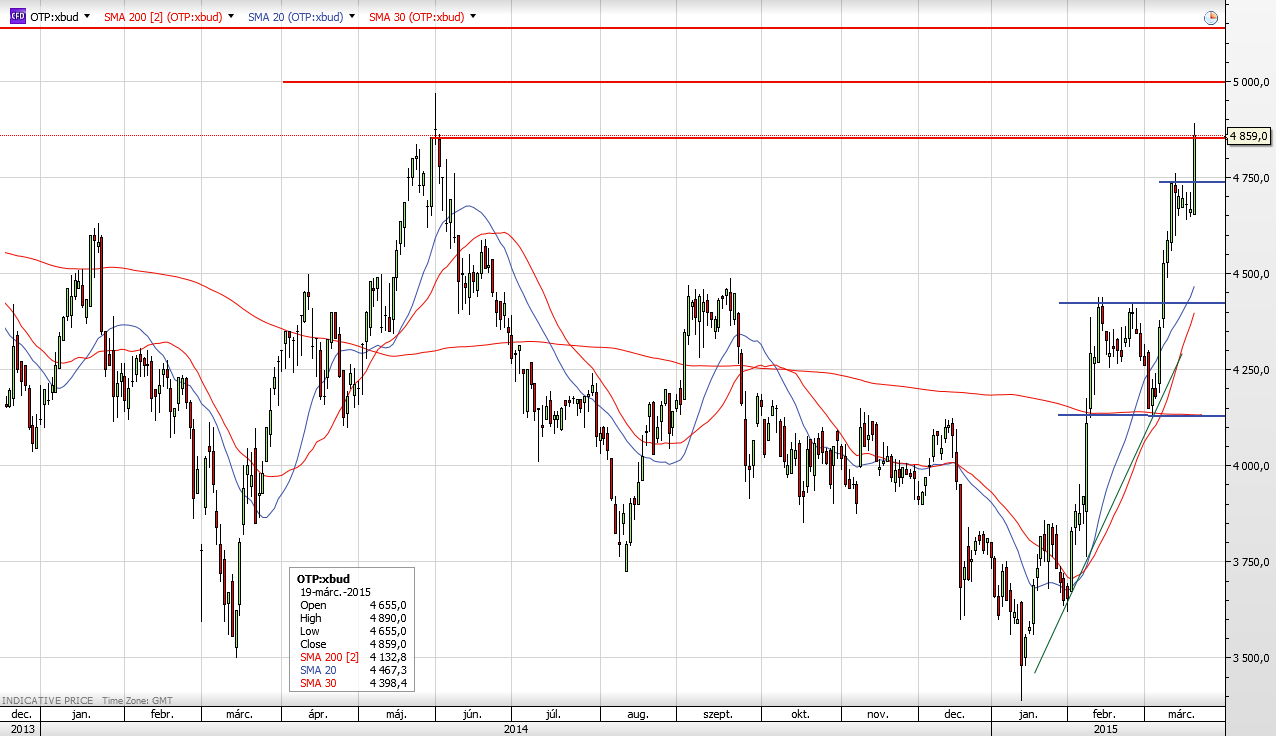Viewport: 1276px width, 736px height.
Task: Click the 3 750,0 price axis label
Action: click(x=1251, y=562)
